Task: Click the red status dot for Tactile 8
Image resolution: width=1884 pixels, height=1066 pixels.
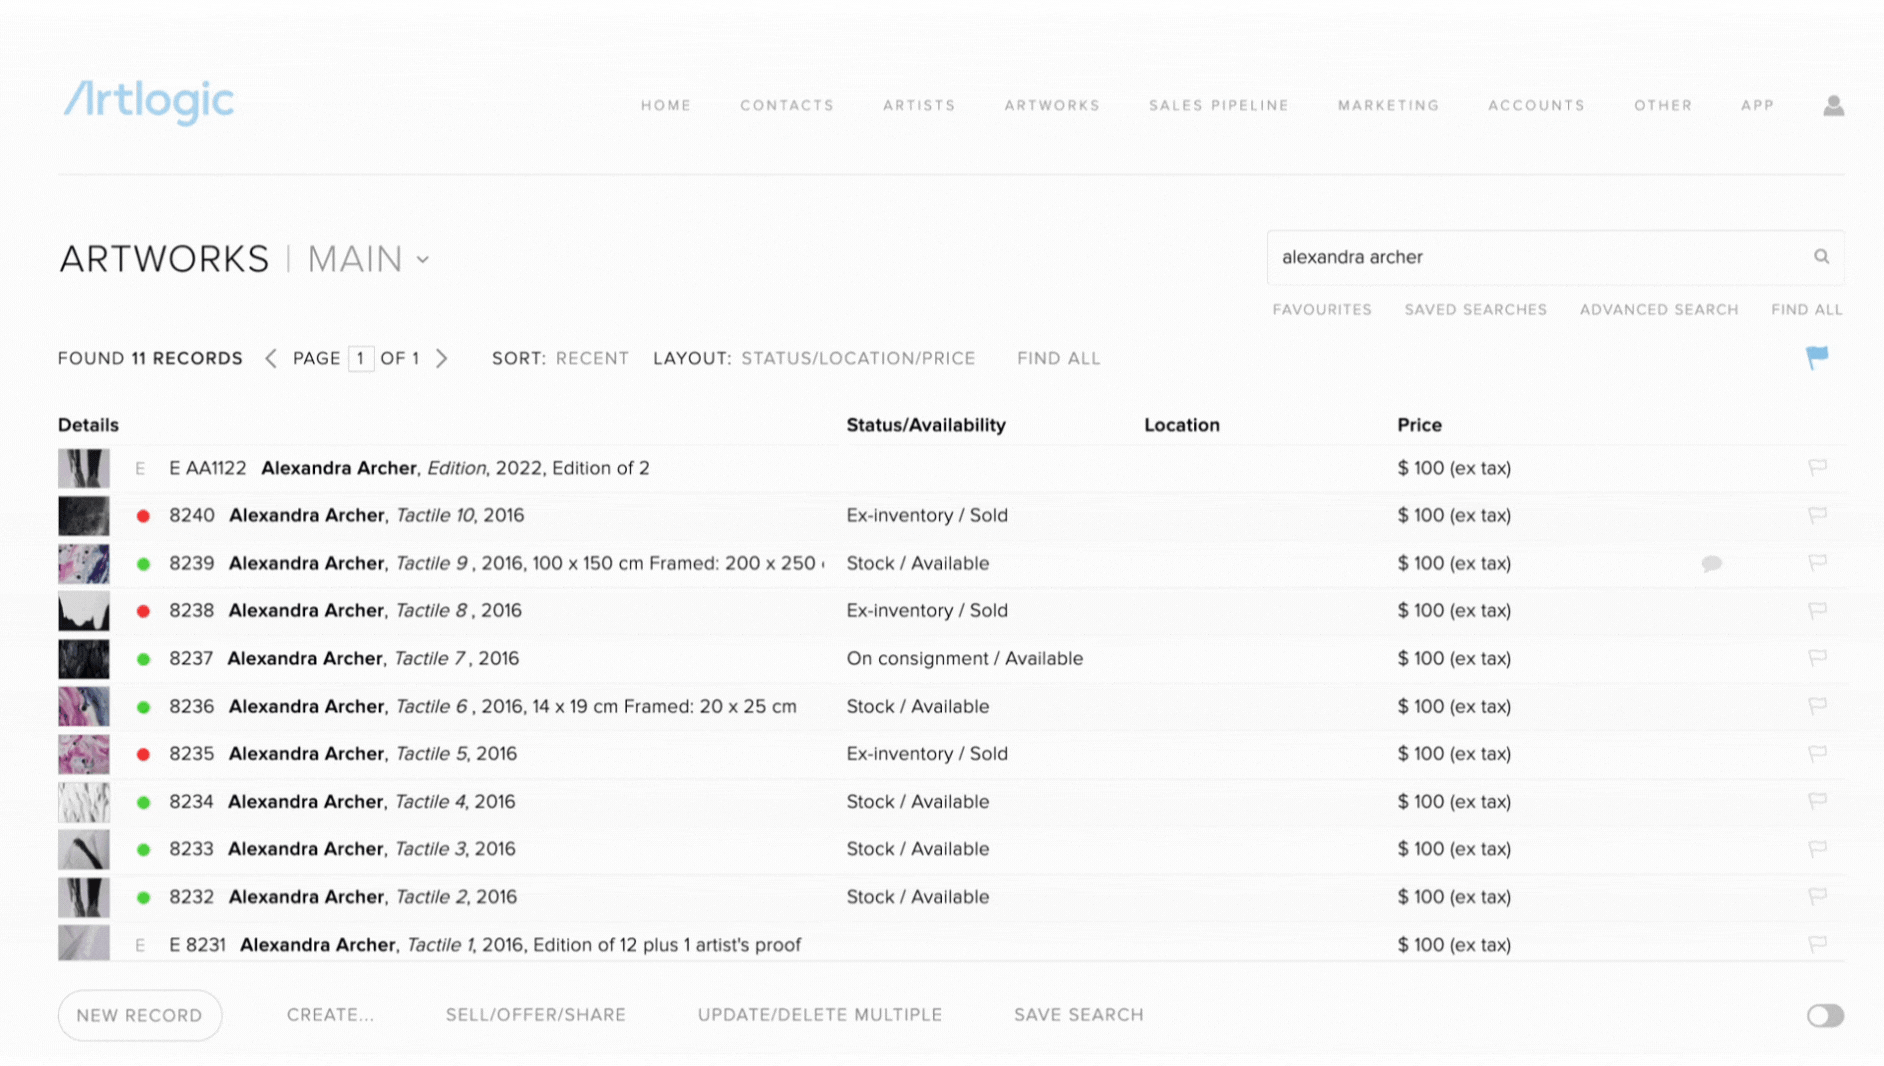Action: coord(143,611)
